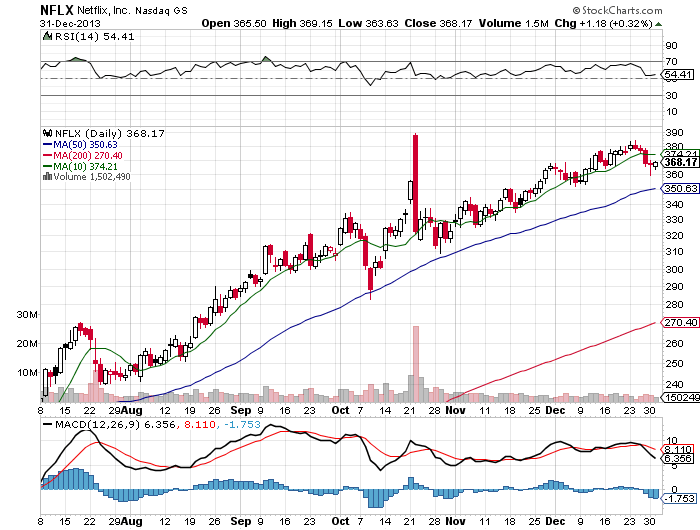Click the NFLX ticker symbol title
The image size is (700, 530).
57,10
